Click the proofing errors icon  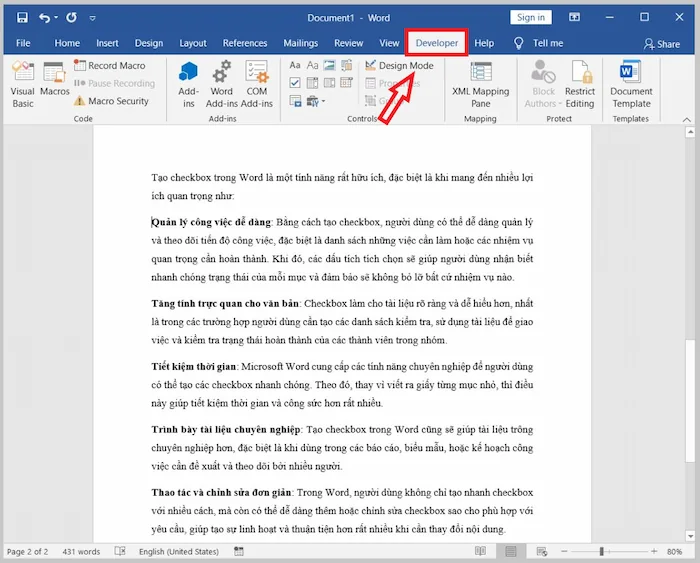click(x=120, y=551)
